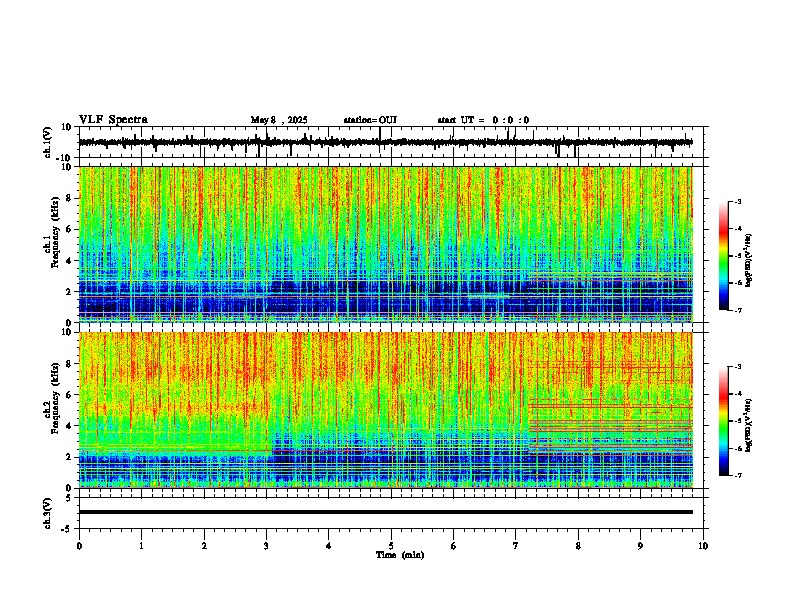792x612 pixels.
Task: Click the "-7" value on ch.2 colorbar
Action: click(x=738, y=475)
